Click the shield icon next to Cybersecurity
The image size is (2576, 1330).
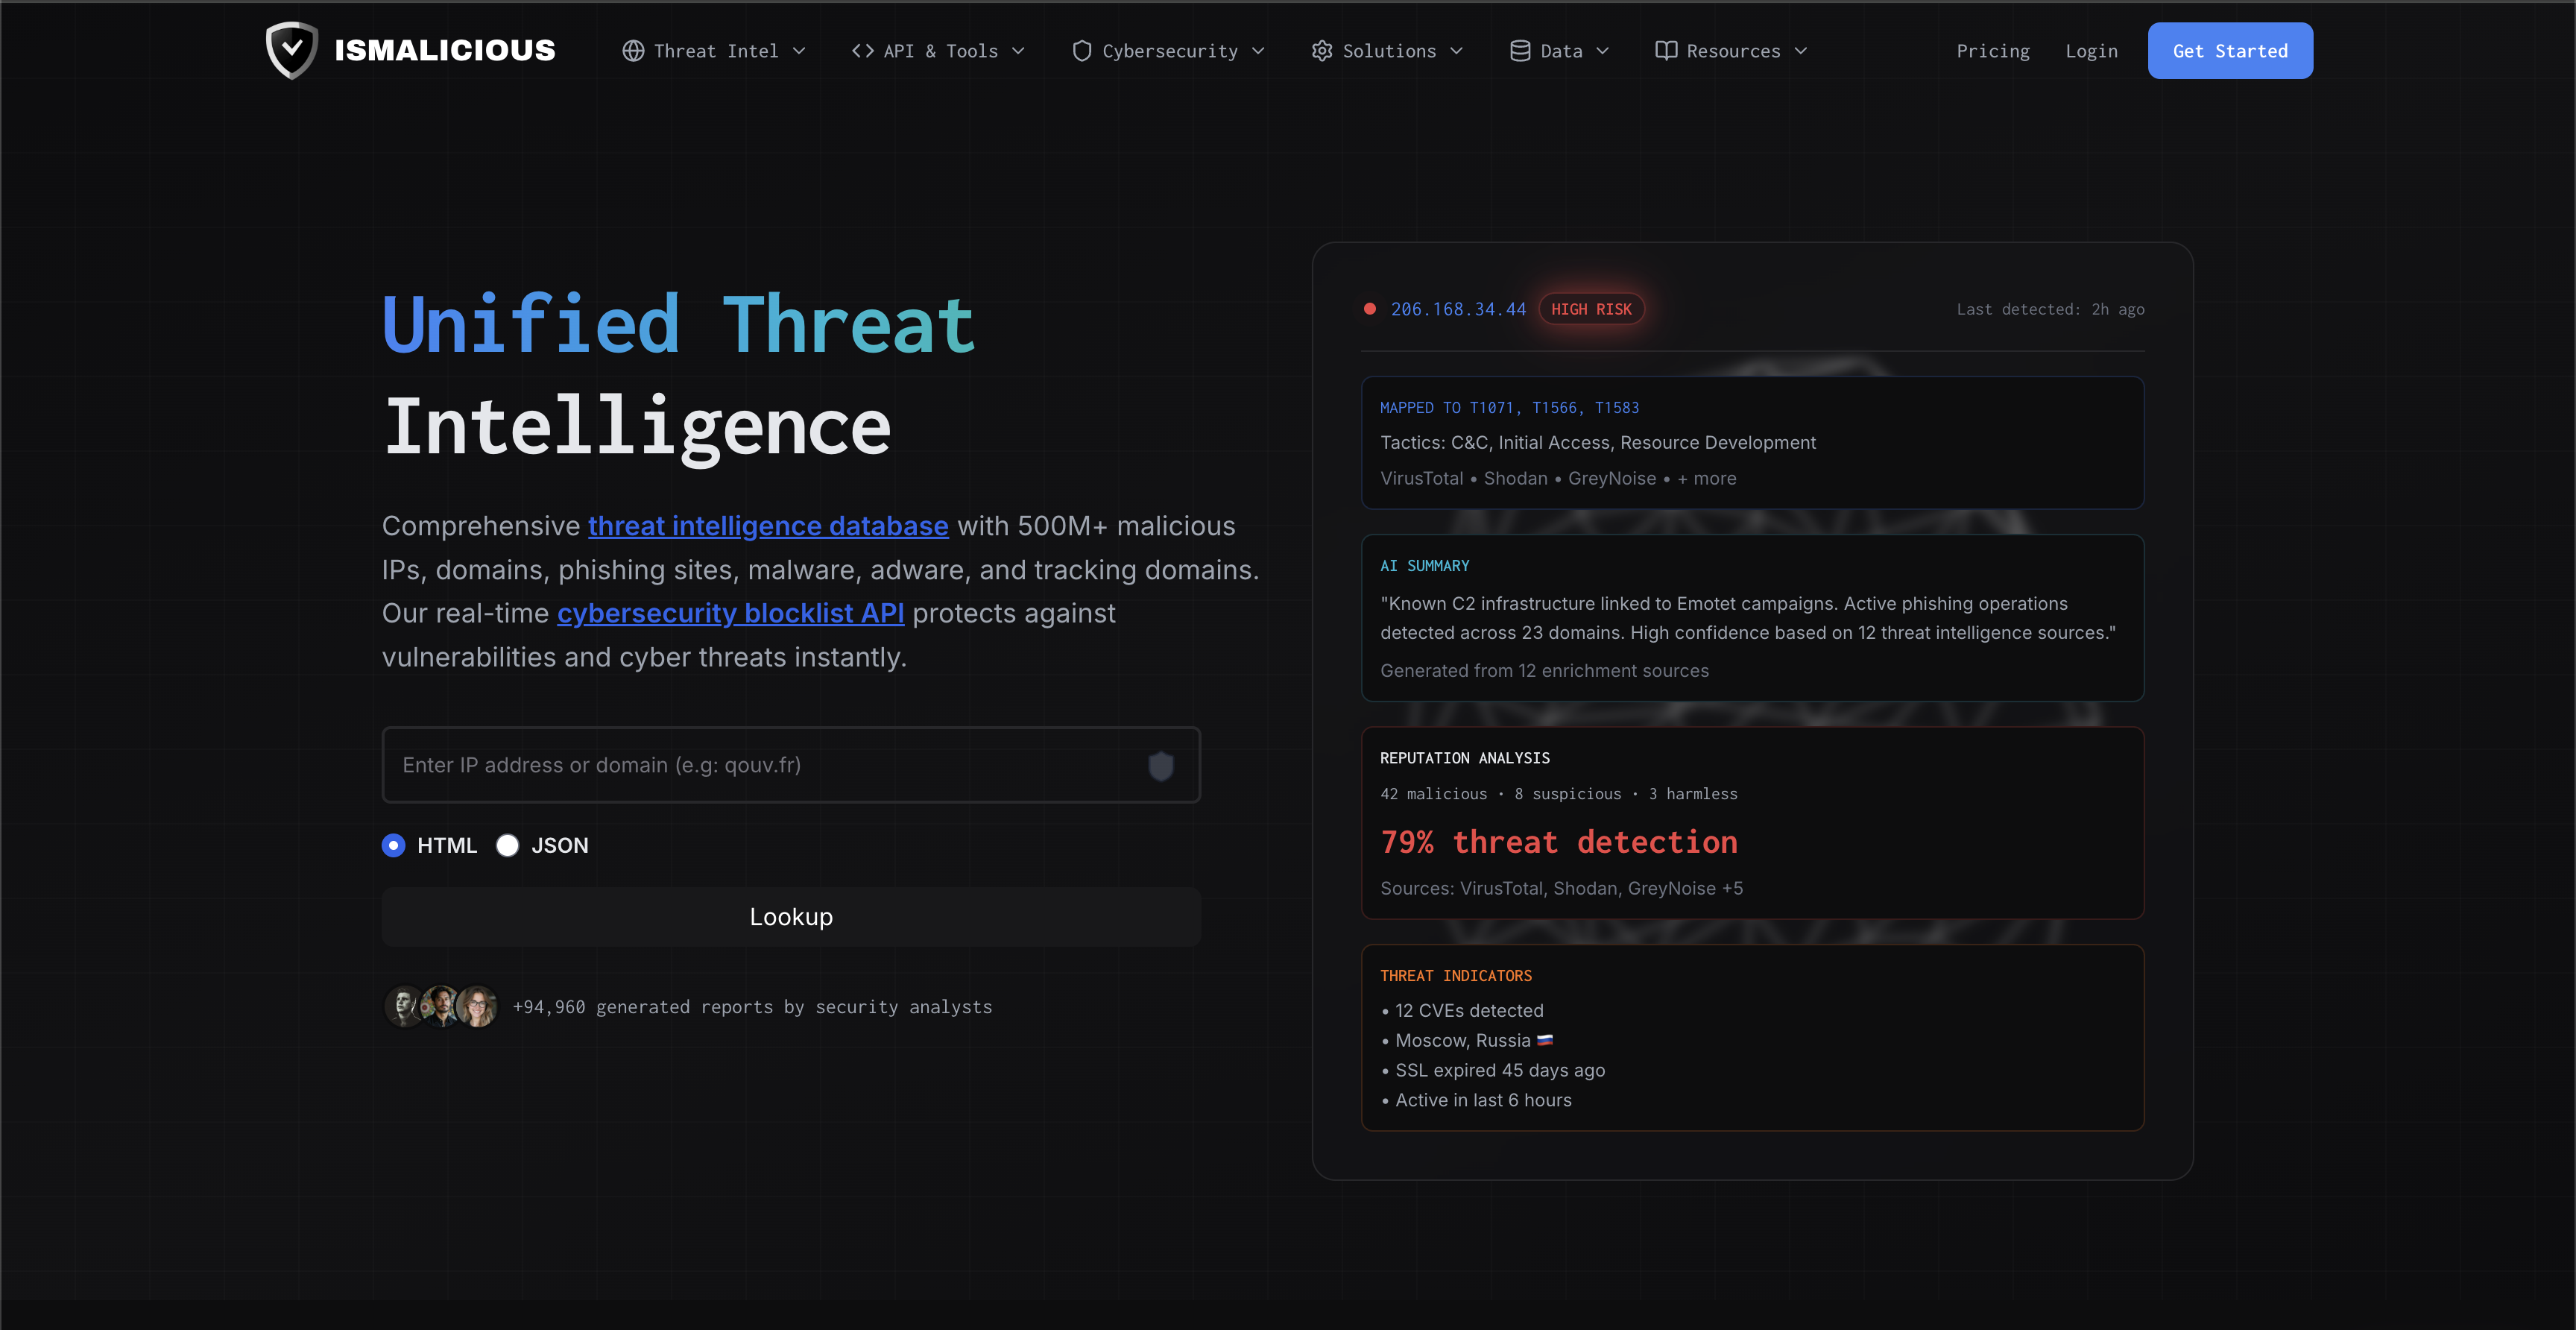(1081, 51)
